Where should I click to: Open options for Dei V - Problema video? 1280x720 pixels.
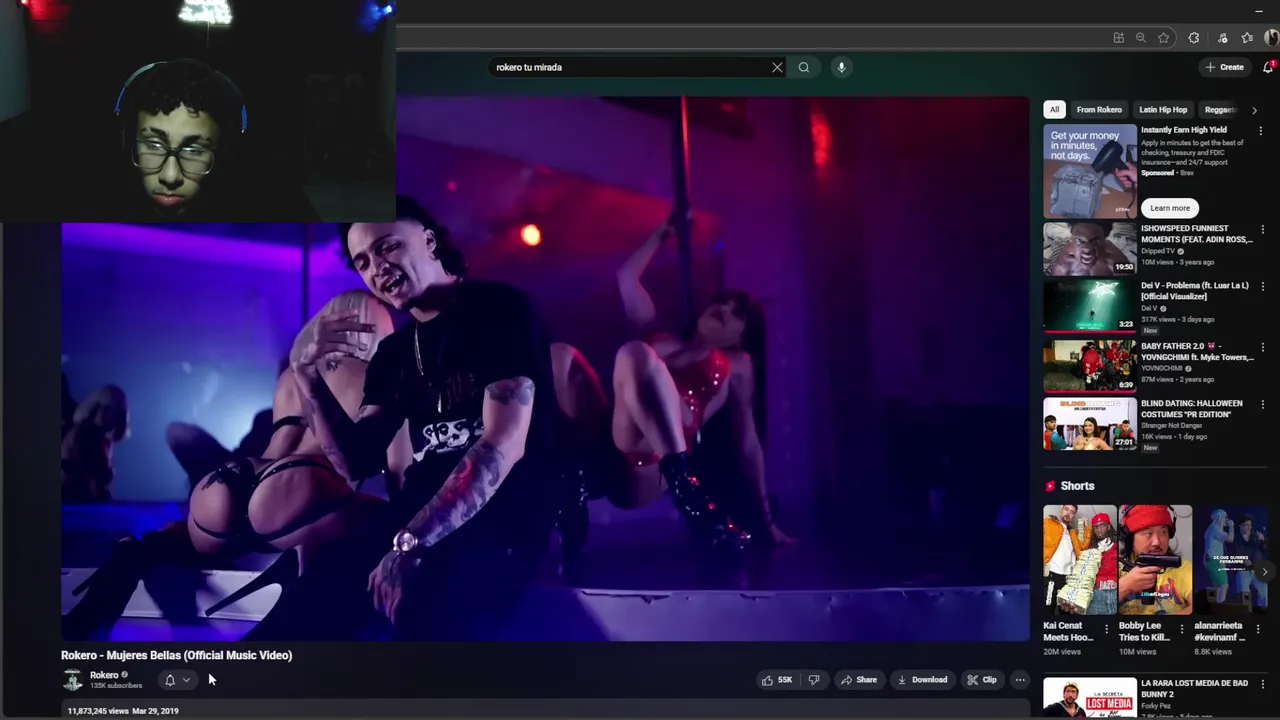[1261, 287]
